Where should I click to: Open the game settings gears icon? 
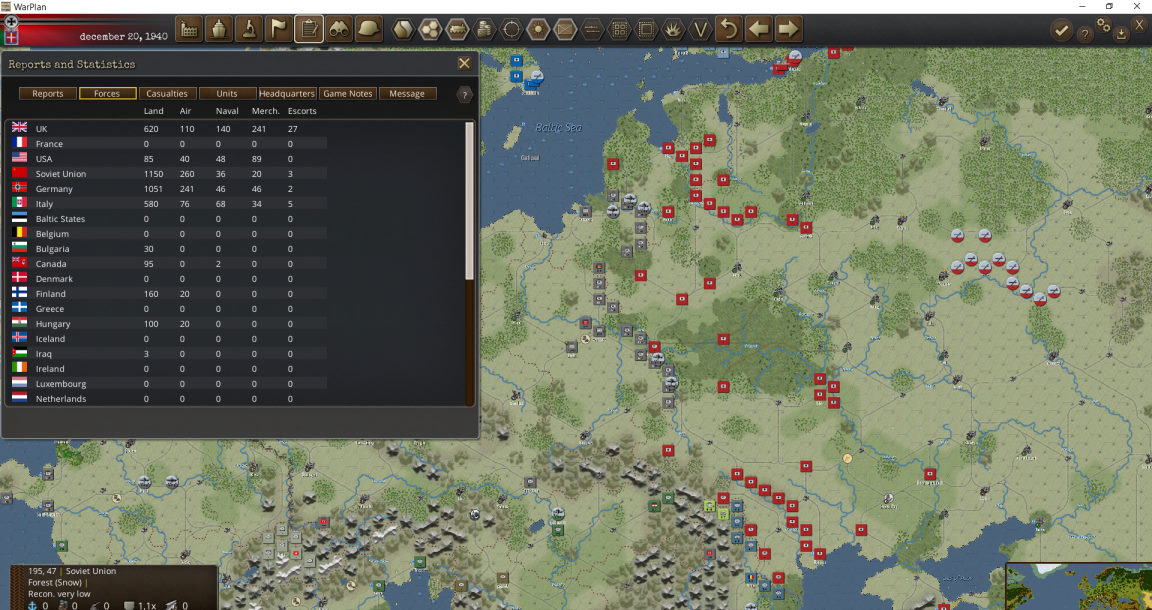(1104, 25)
